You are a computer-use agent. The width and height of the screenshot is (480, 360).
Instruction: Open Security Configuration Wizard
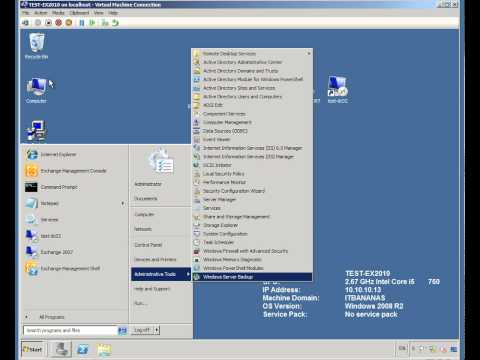click(252, 191)
